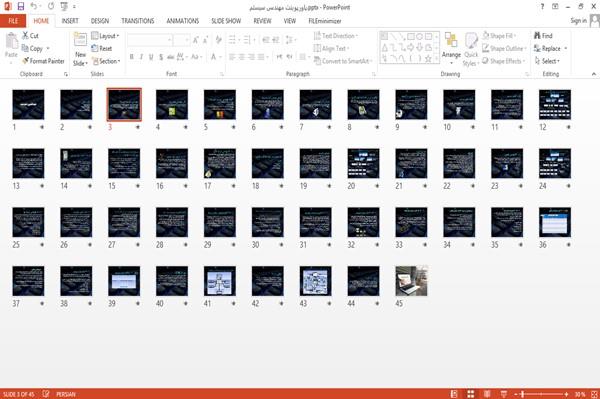Open the REVIEW tab
The width and height of the screenshot is (600, 399).
[x=262, y=21]
